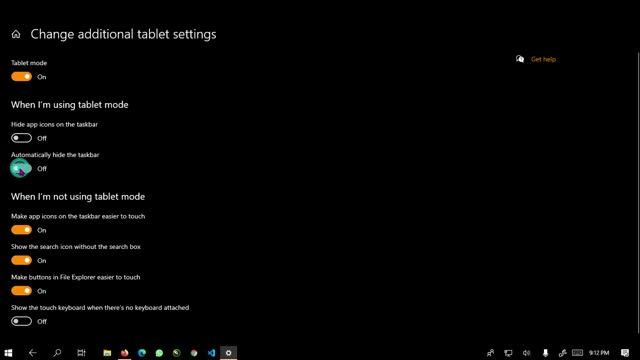Viewport: 640px width, 360px height.
Task: Open network status tray icon
Action: [508, 353]
